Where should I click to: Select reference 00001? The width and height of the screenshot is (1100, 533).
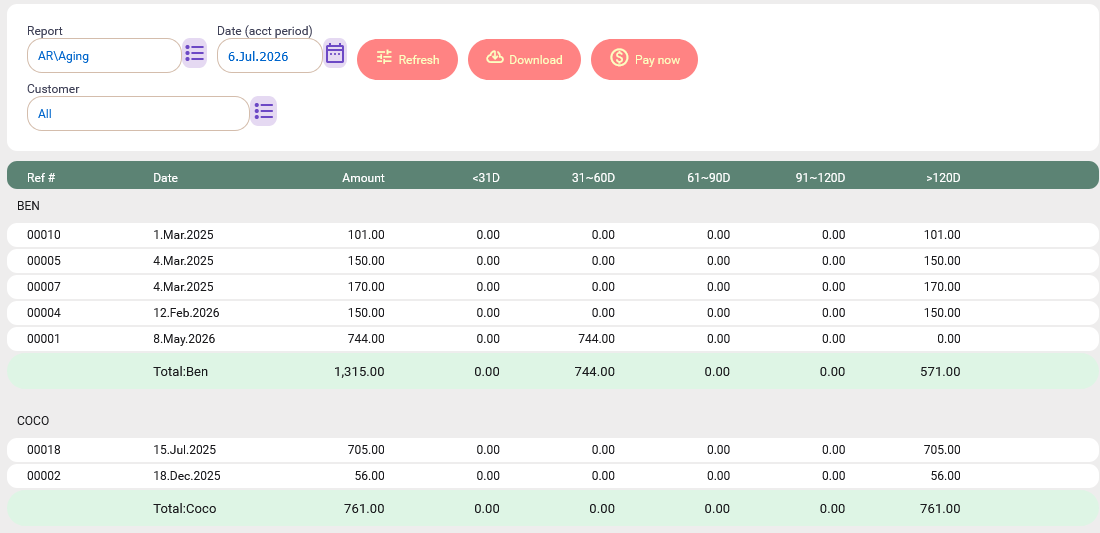pyautogui.click(x=44, y=339)
